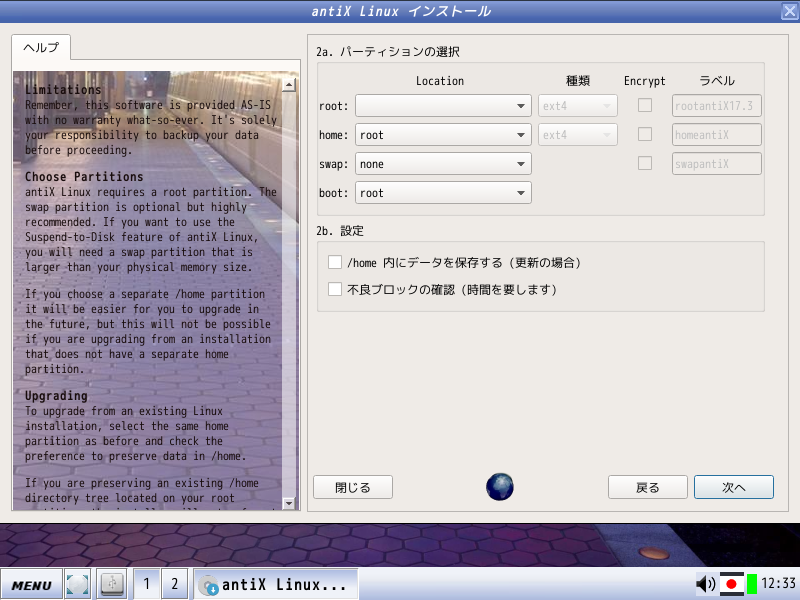Click the 'Limitations' help heading

(x=63, y=90)
